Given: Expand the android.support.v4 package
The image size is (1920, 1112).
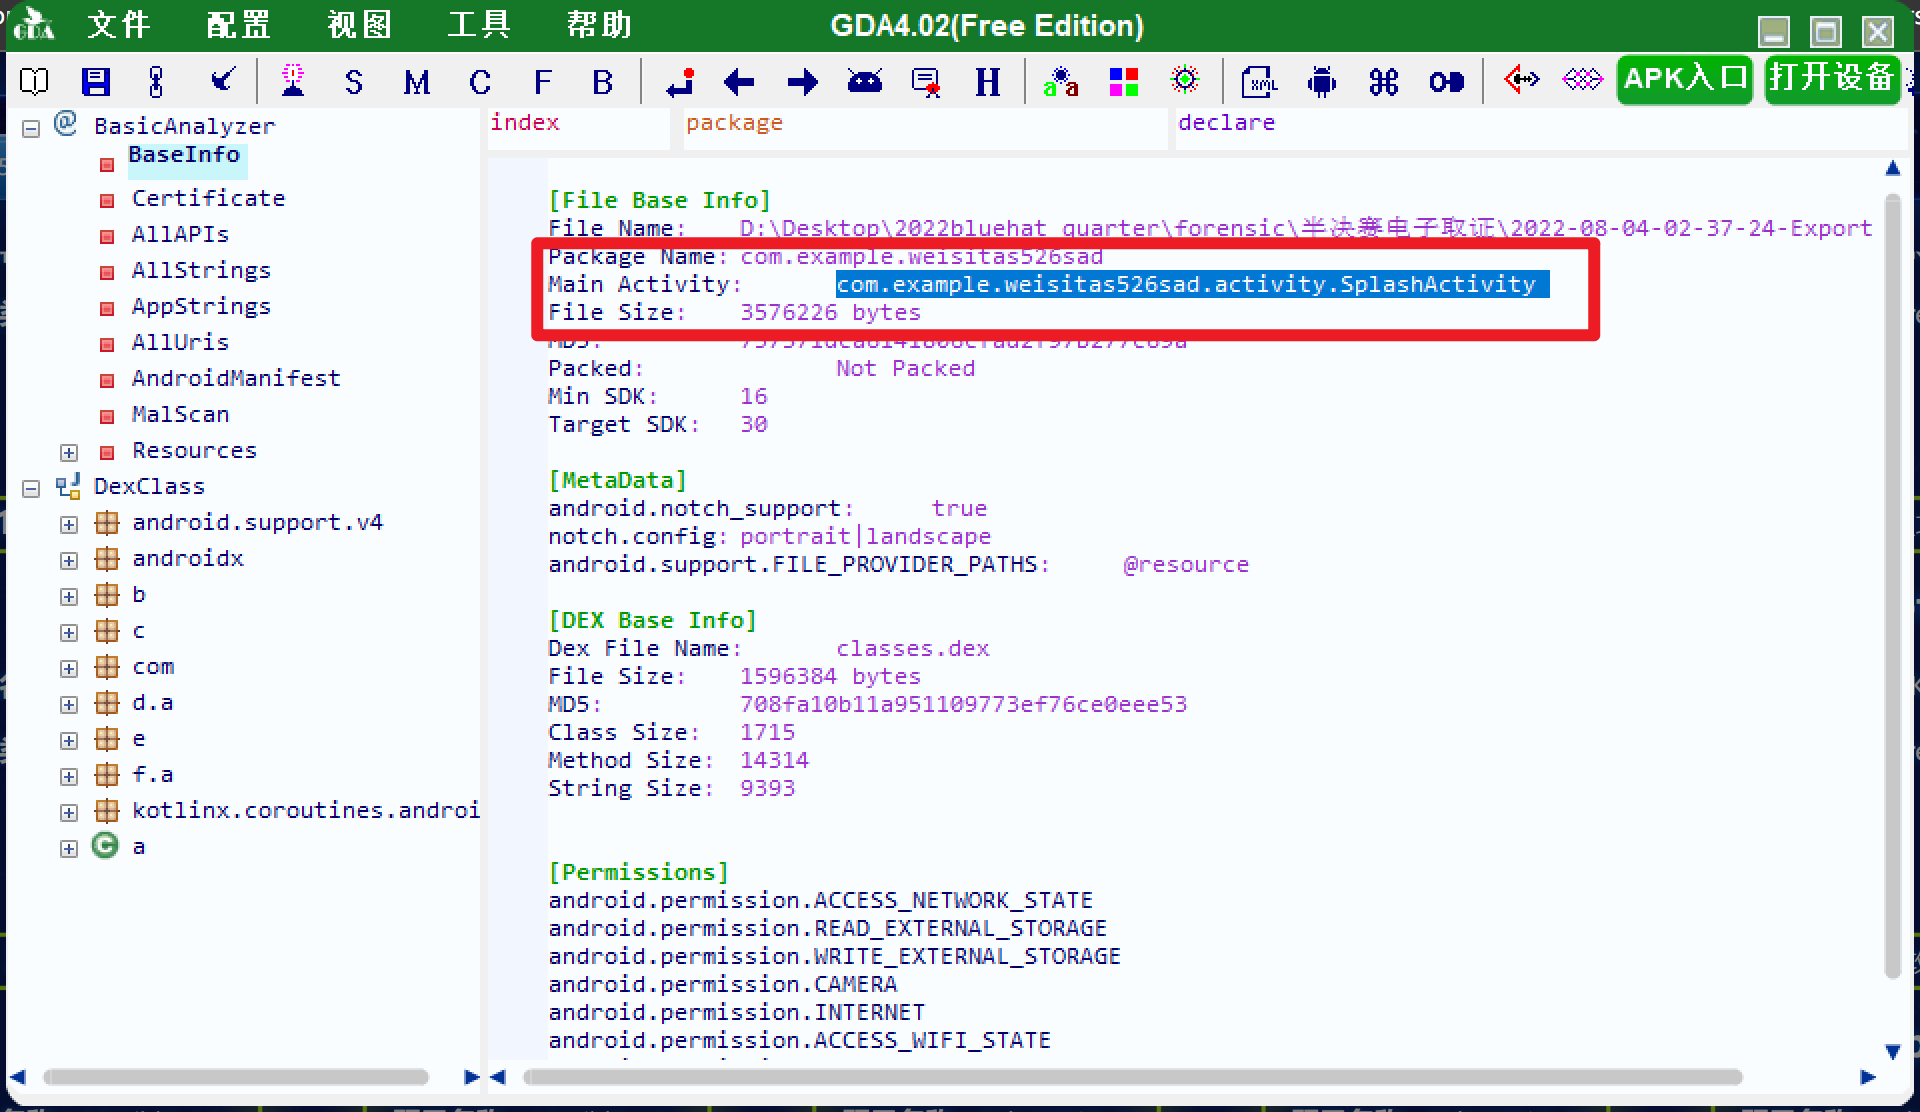Looking at the screenshot, I should coord(69,524).
